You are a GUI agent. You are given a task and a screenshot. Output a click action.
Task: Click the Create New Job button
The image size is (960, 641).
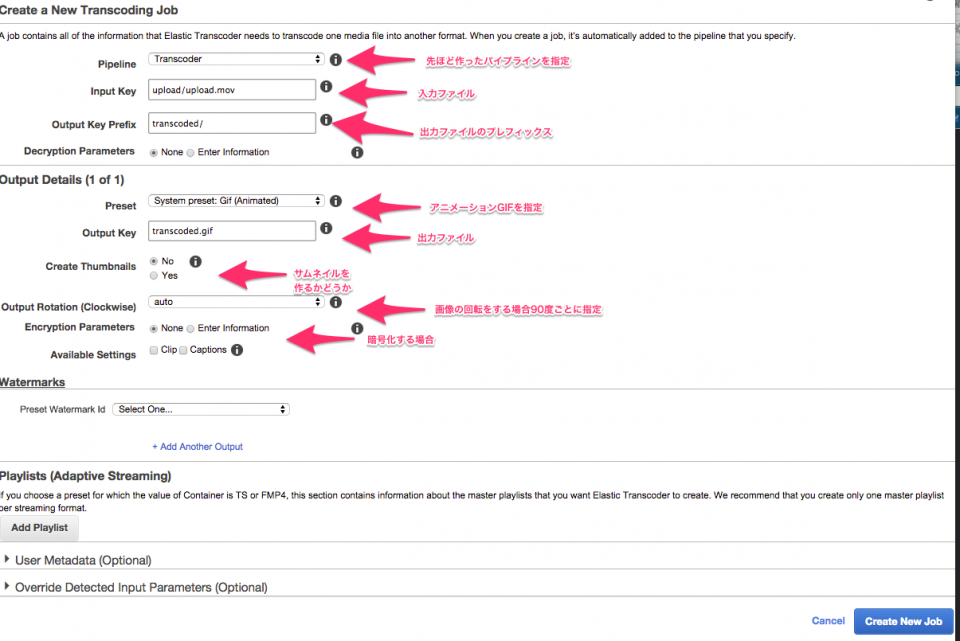(x=903, y=620)
